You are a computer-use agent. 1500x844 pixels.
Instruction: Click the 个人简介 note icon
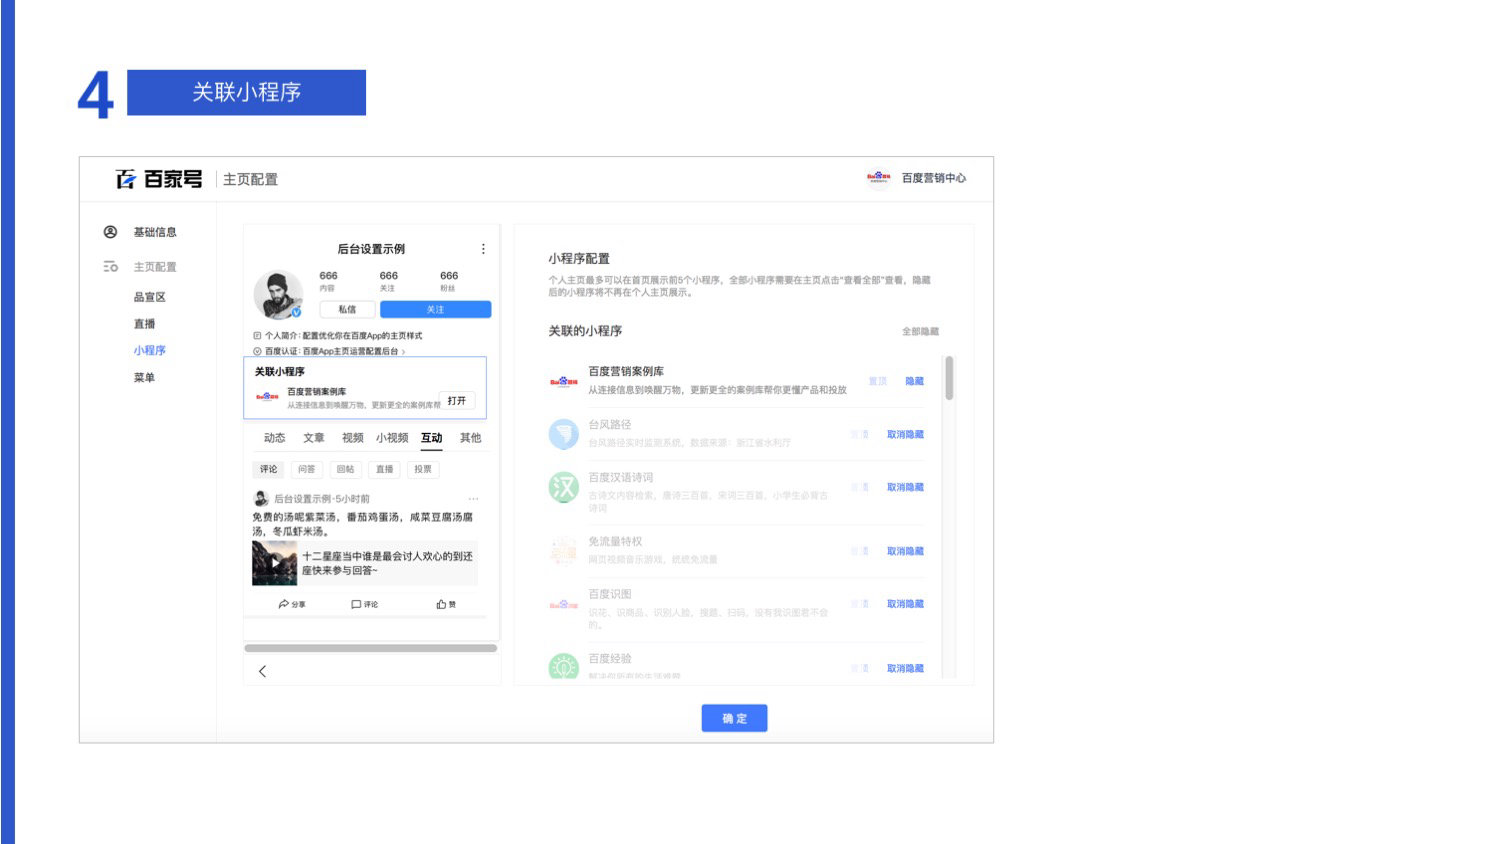pyautogui.click(x=257, y=336)
